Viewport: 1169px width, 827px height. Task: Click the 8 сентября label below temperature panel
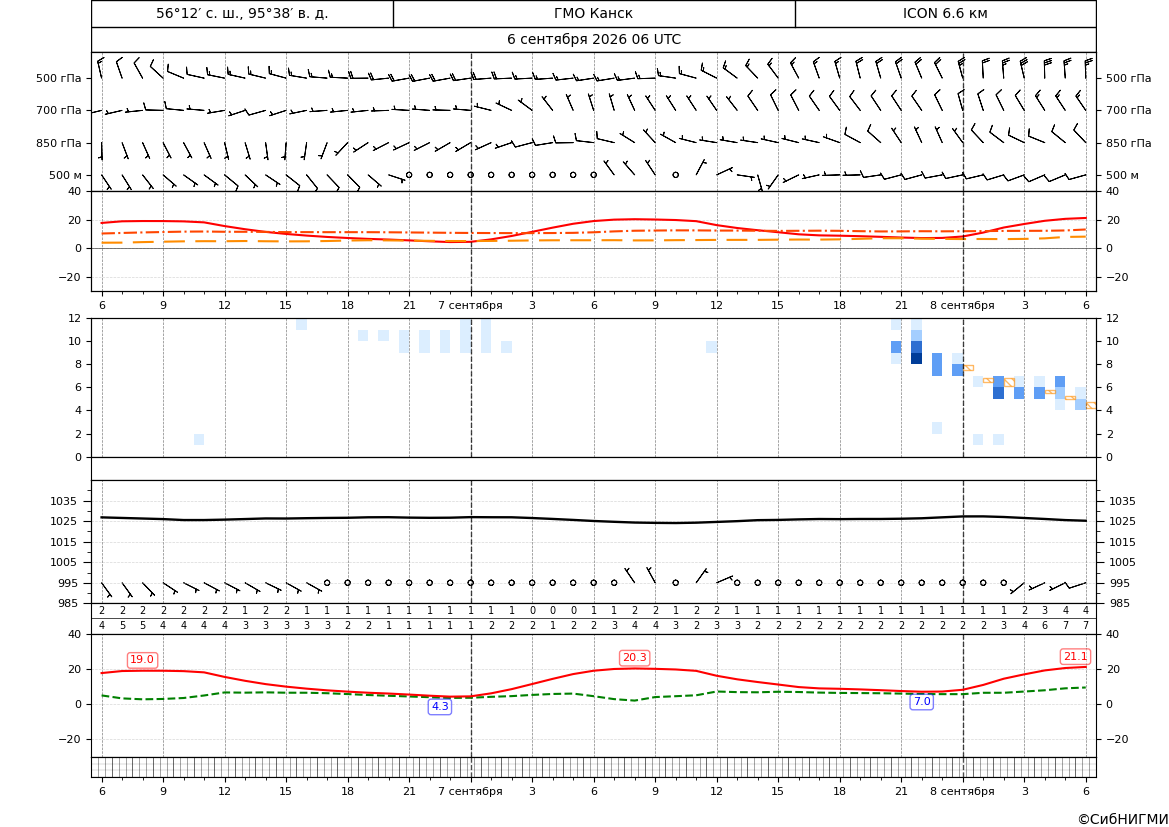(x=962, y=305)
